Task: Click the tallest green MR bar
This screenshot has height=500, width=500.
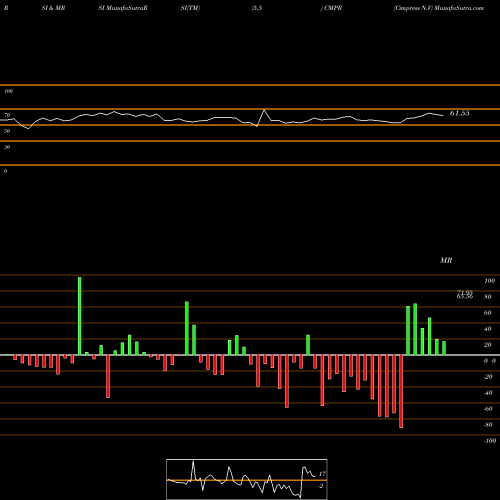Action: pyautogui.click(x=80, y=316)
